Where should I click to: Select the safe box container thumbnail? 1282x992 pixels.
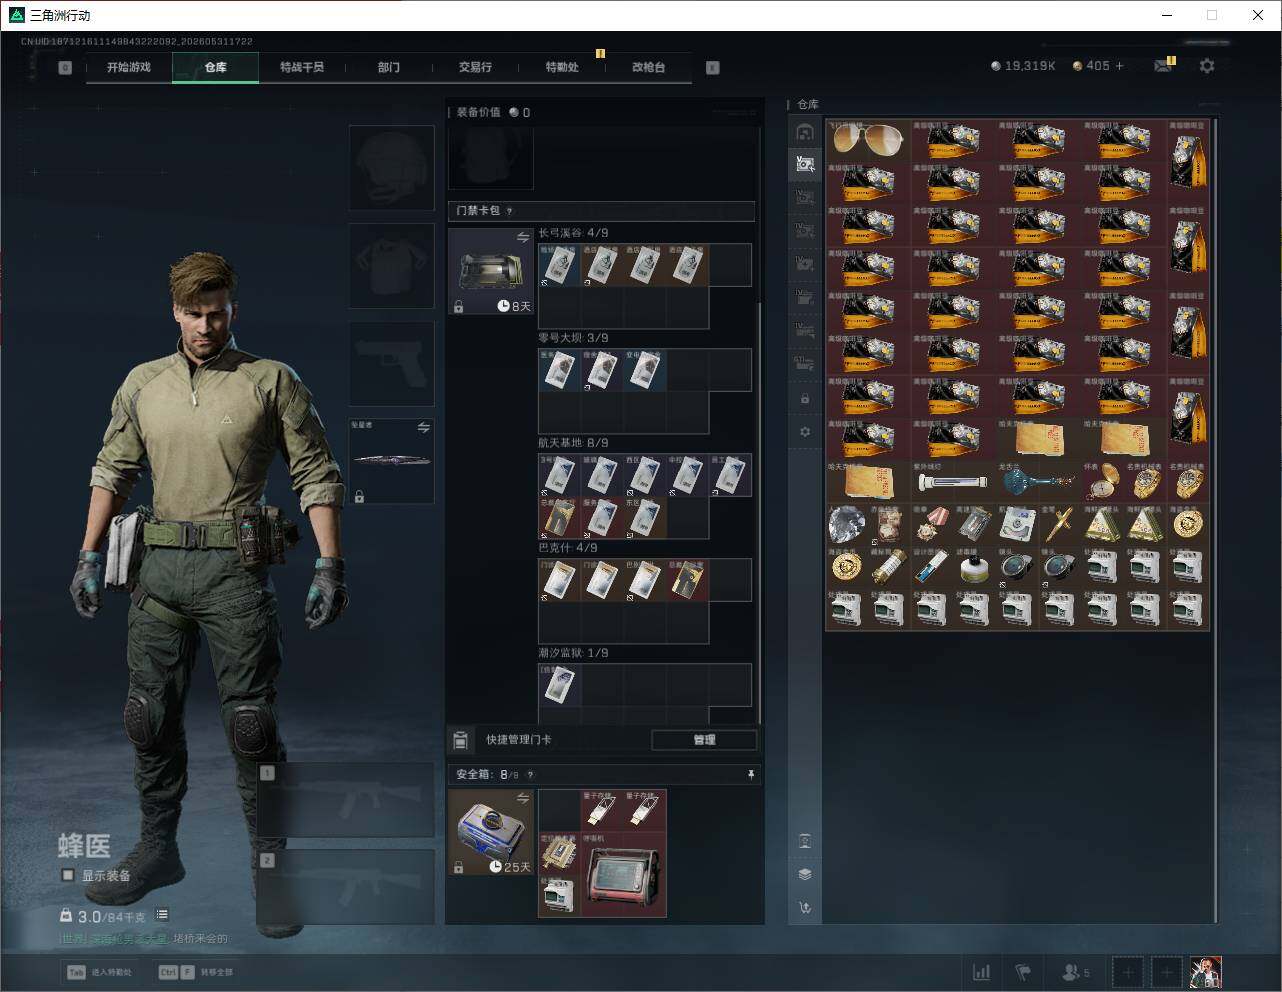point(491,832)
